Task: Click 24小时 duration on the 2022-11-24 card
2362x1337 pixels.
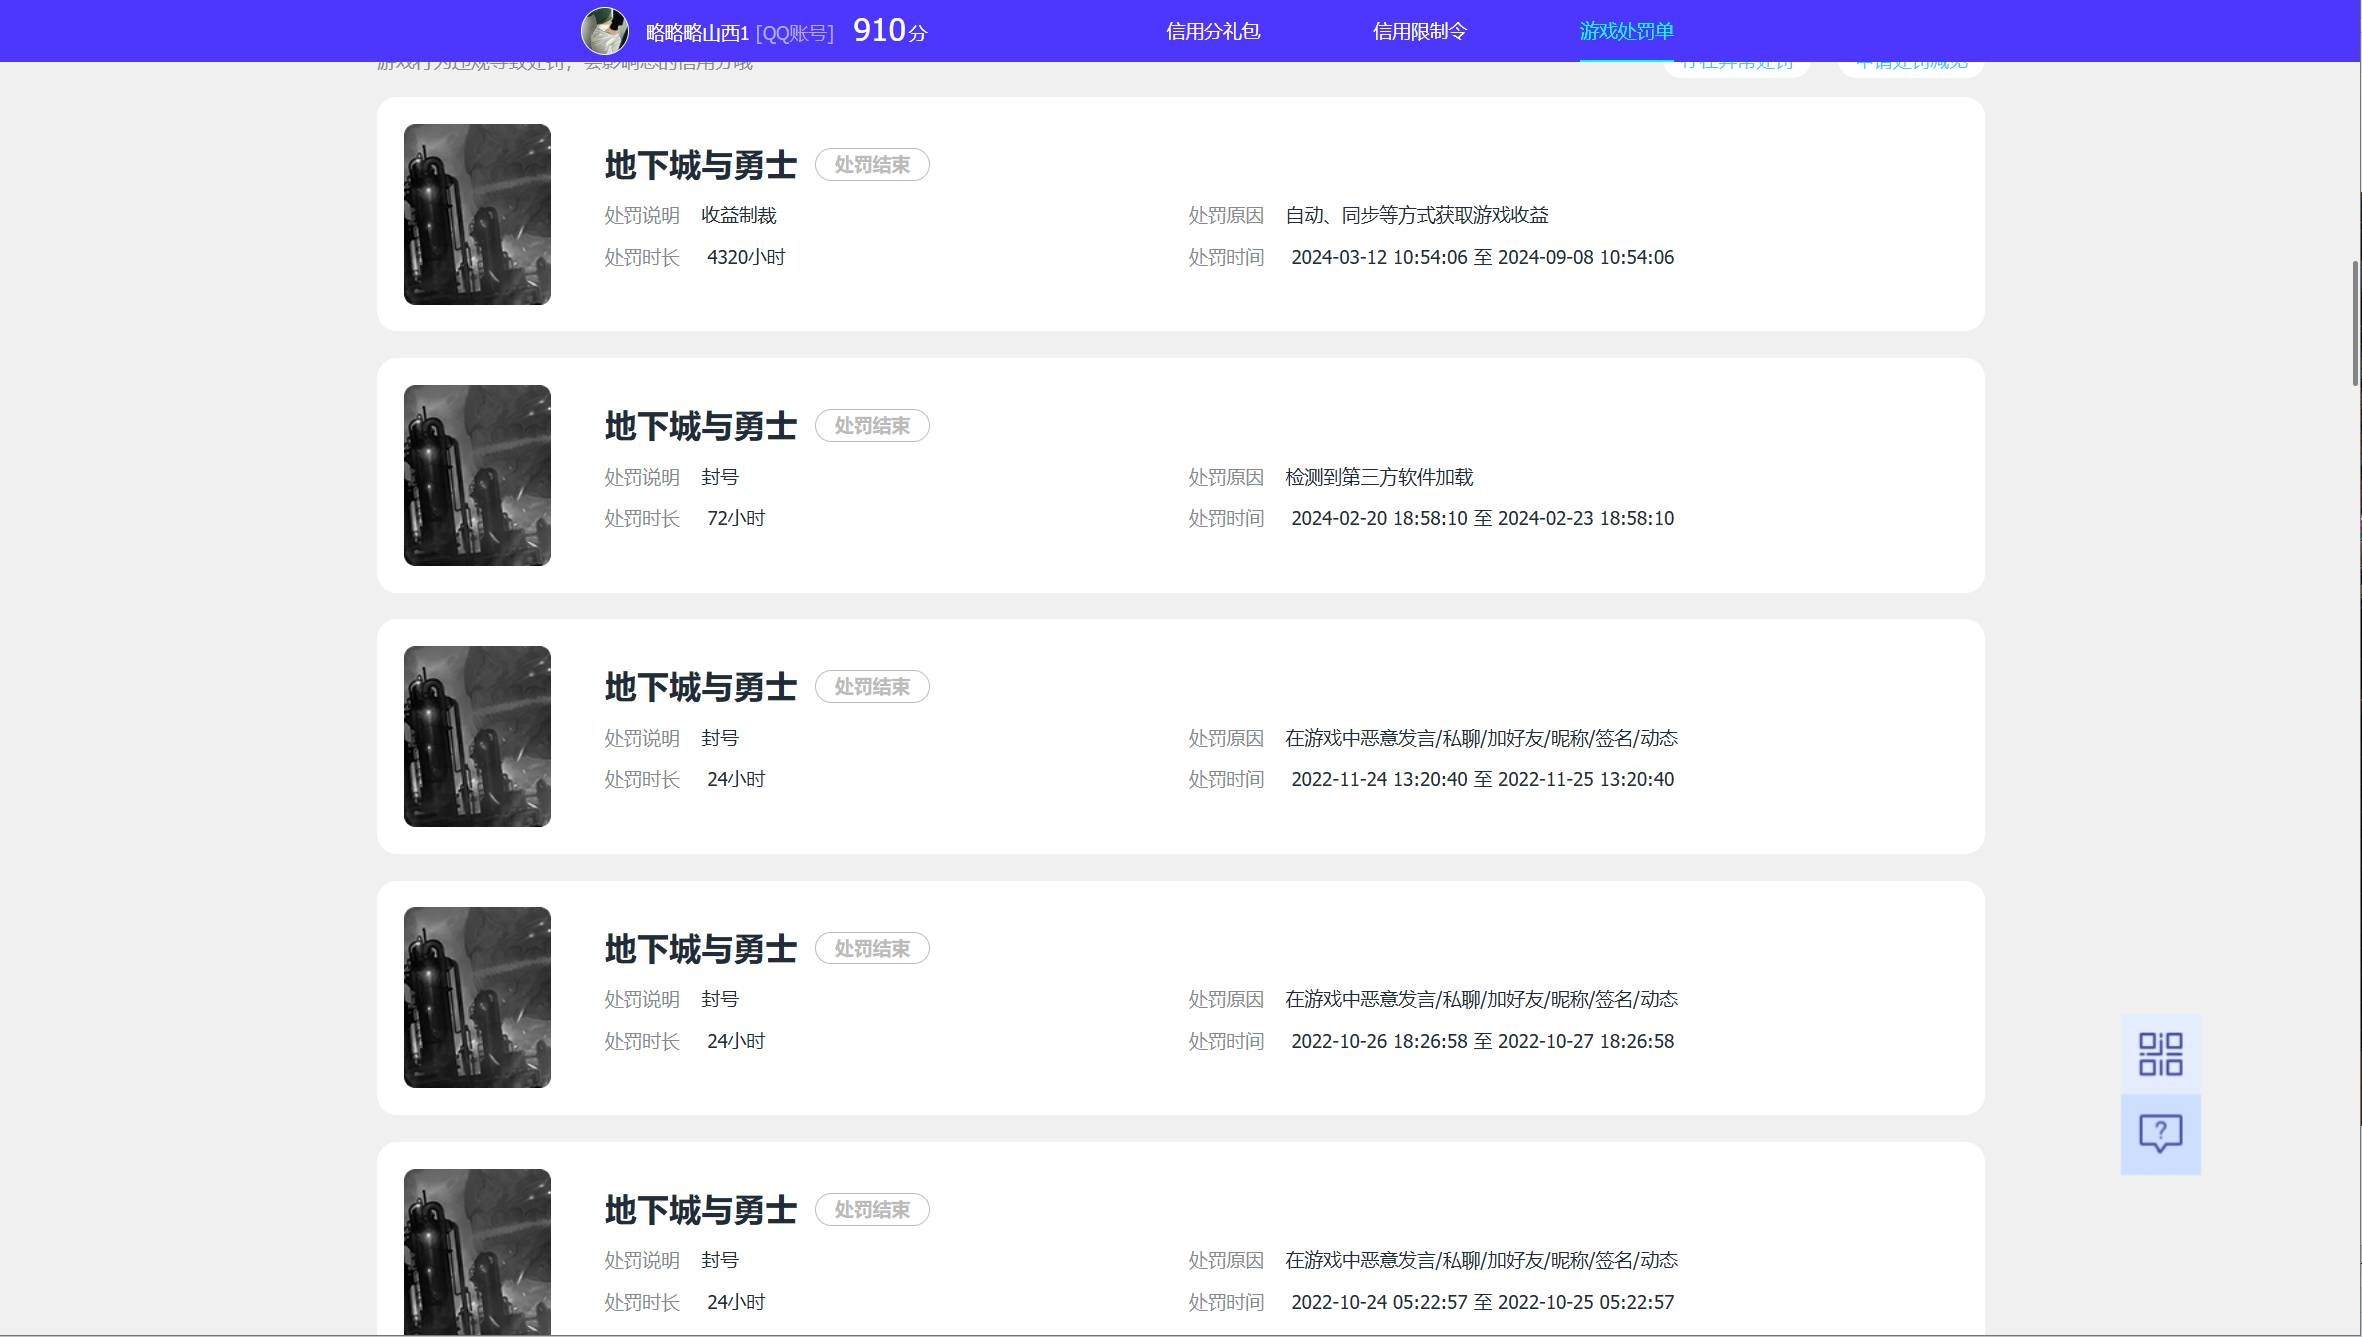Action: pos(736,780)
